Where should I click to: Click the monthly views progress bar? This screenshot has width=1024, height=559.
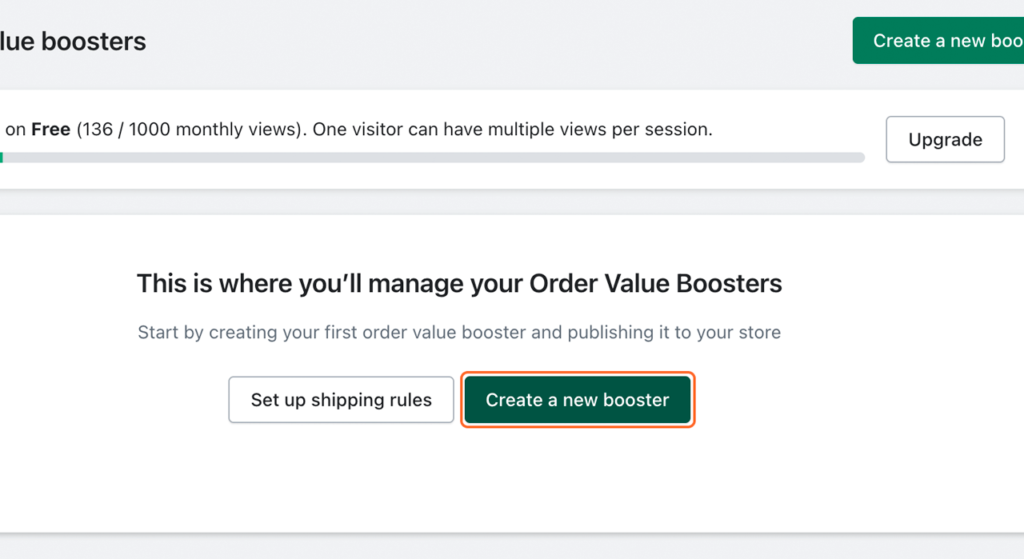click(x=430, y=158)
